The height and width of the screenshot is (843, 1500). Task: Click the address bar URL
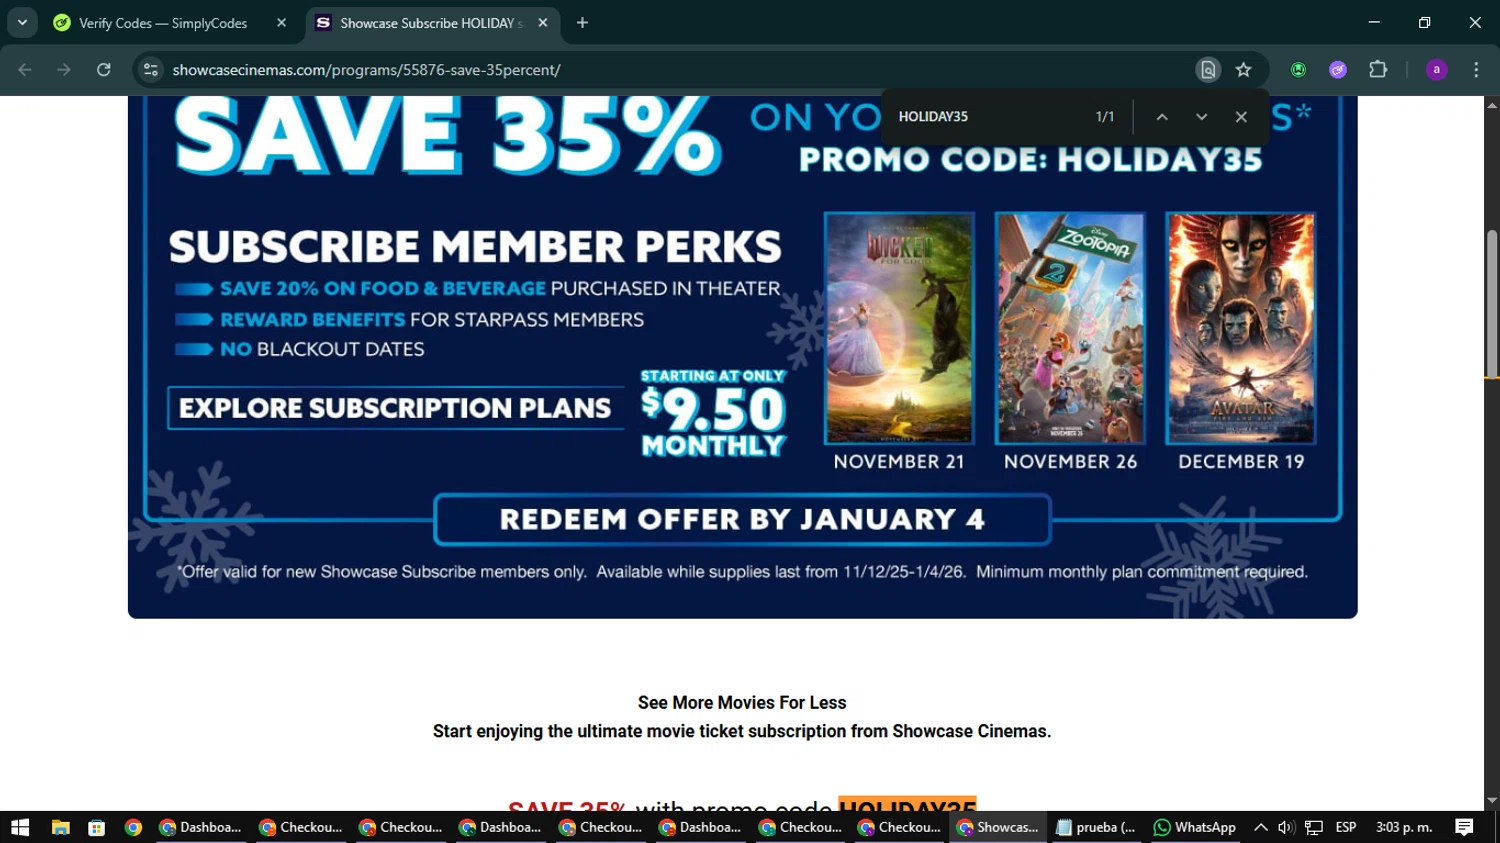366,70
